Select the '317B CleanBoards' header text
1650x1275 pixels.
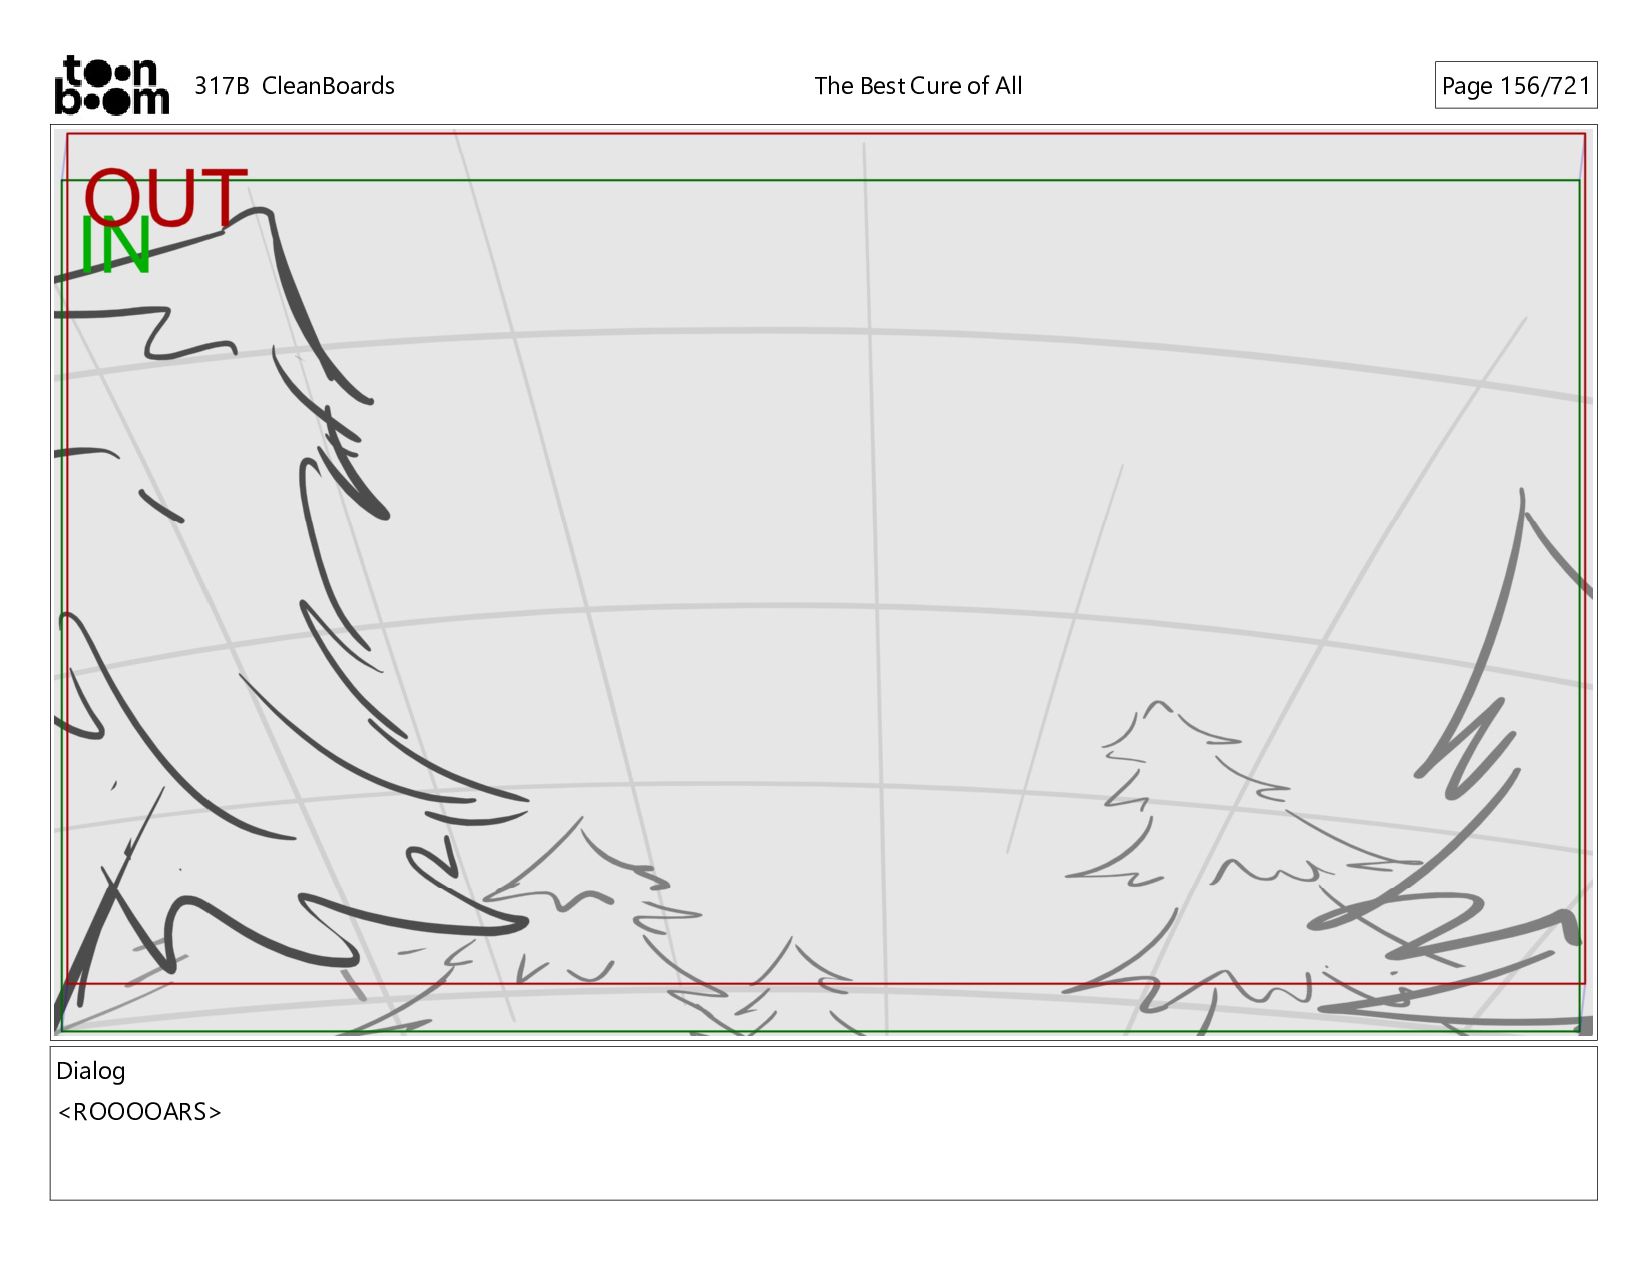294,86
